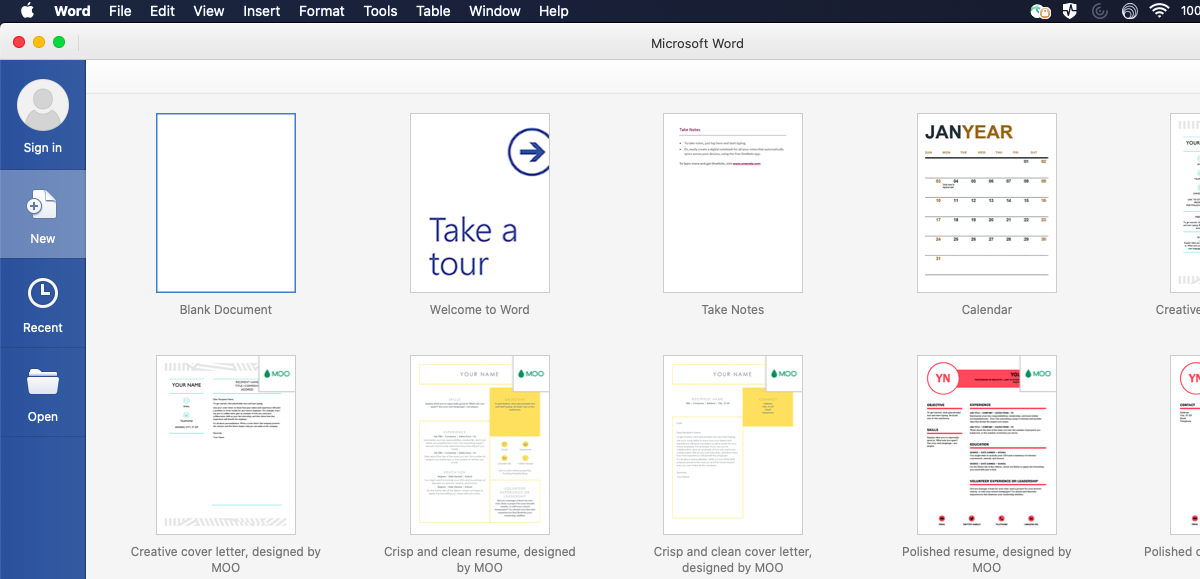Select Creative cover letter by MOO thumbnail

coord(226,445)
